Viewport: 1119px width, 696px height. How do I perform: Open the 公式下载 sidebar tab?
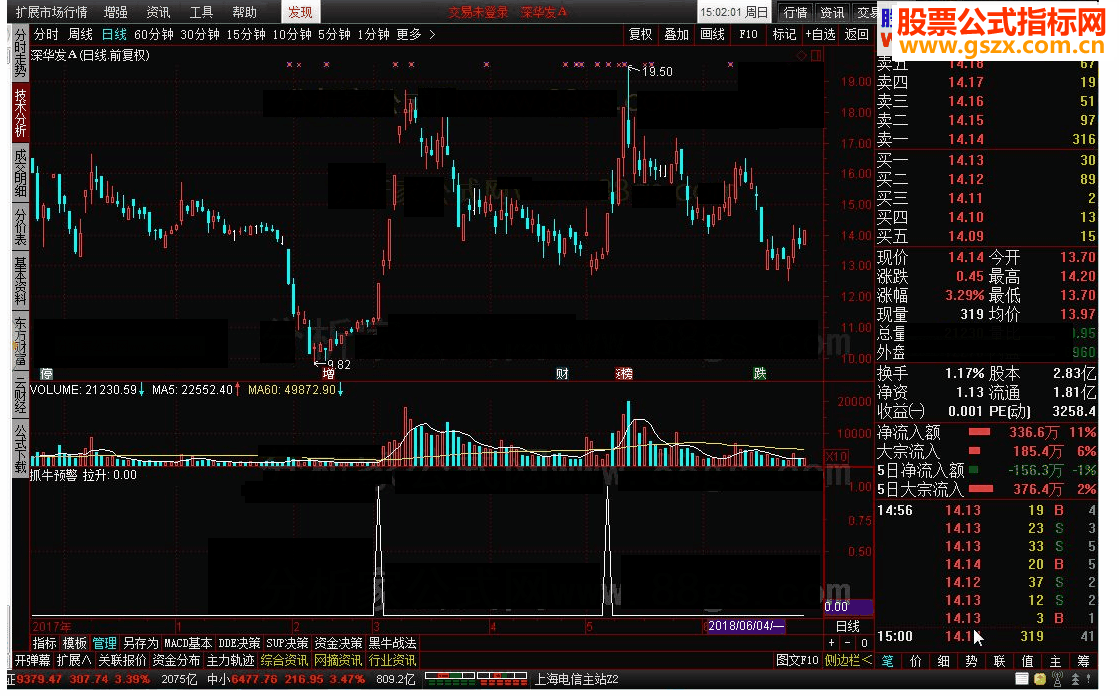[x=20, y=448]
